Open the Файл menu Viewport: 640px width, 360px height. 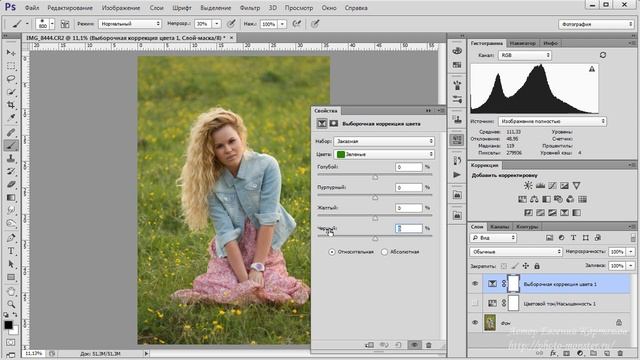(x=32, y=8)
